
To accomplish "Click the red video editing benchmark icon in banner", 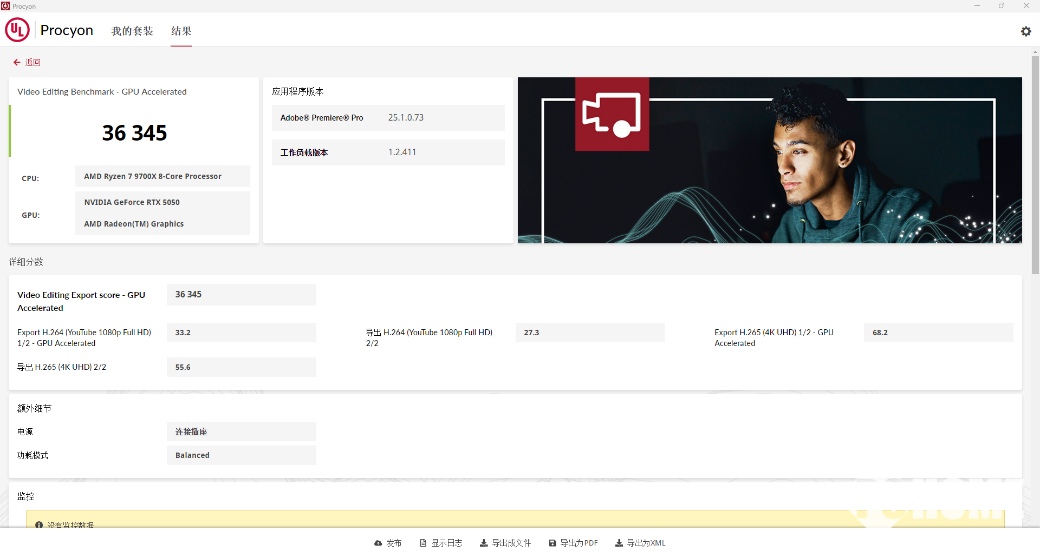I will (x=612, y=114).
